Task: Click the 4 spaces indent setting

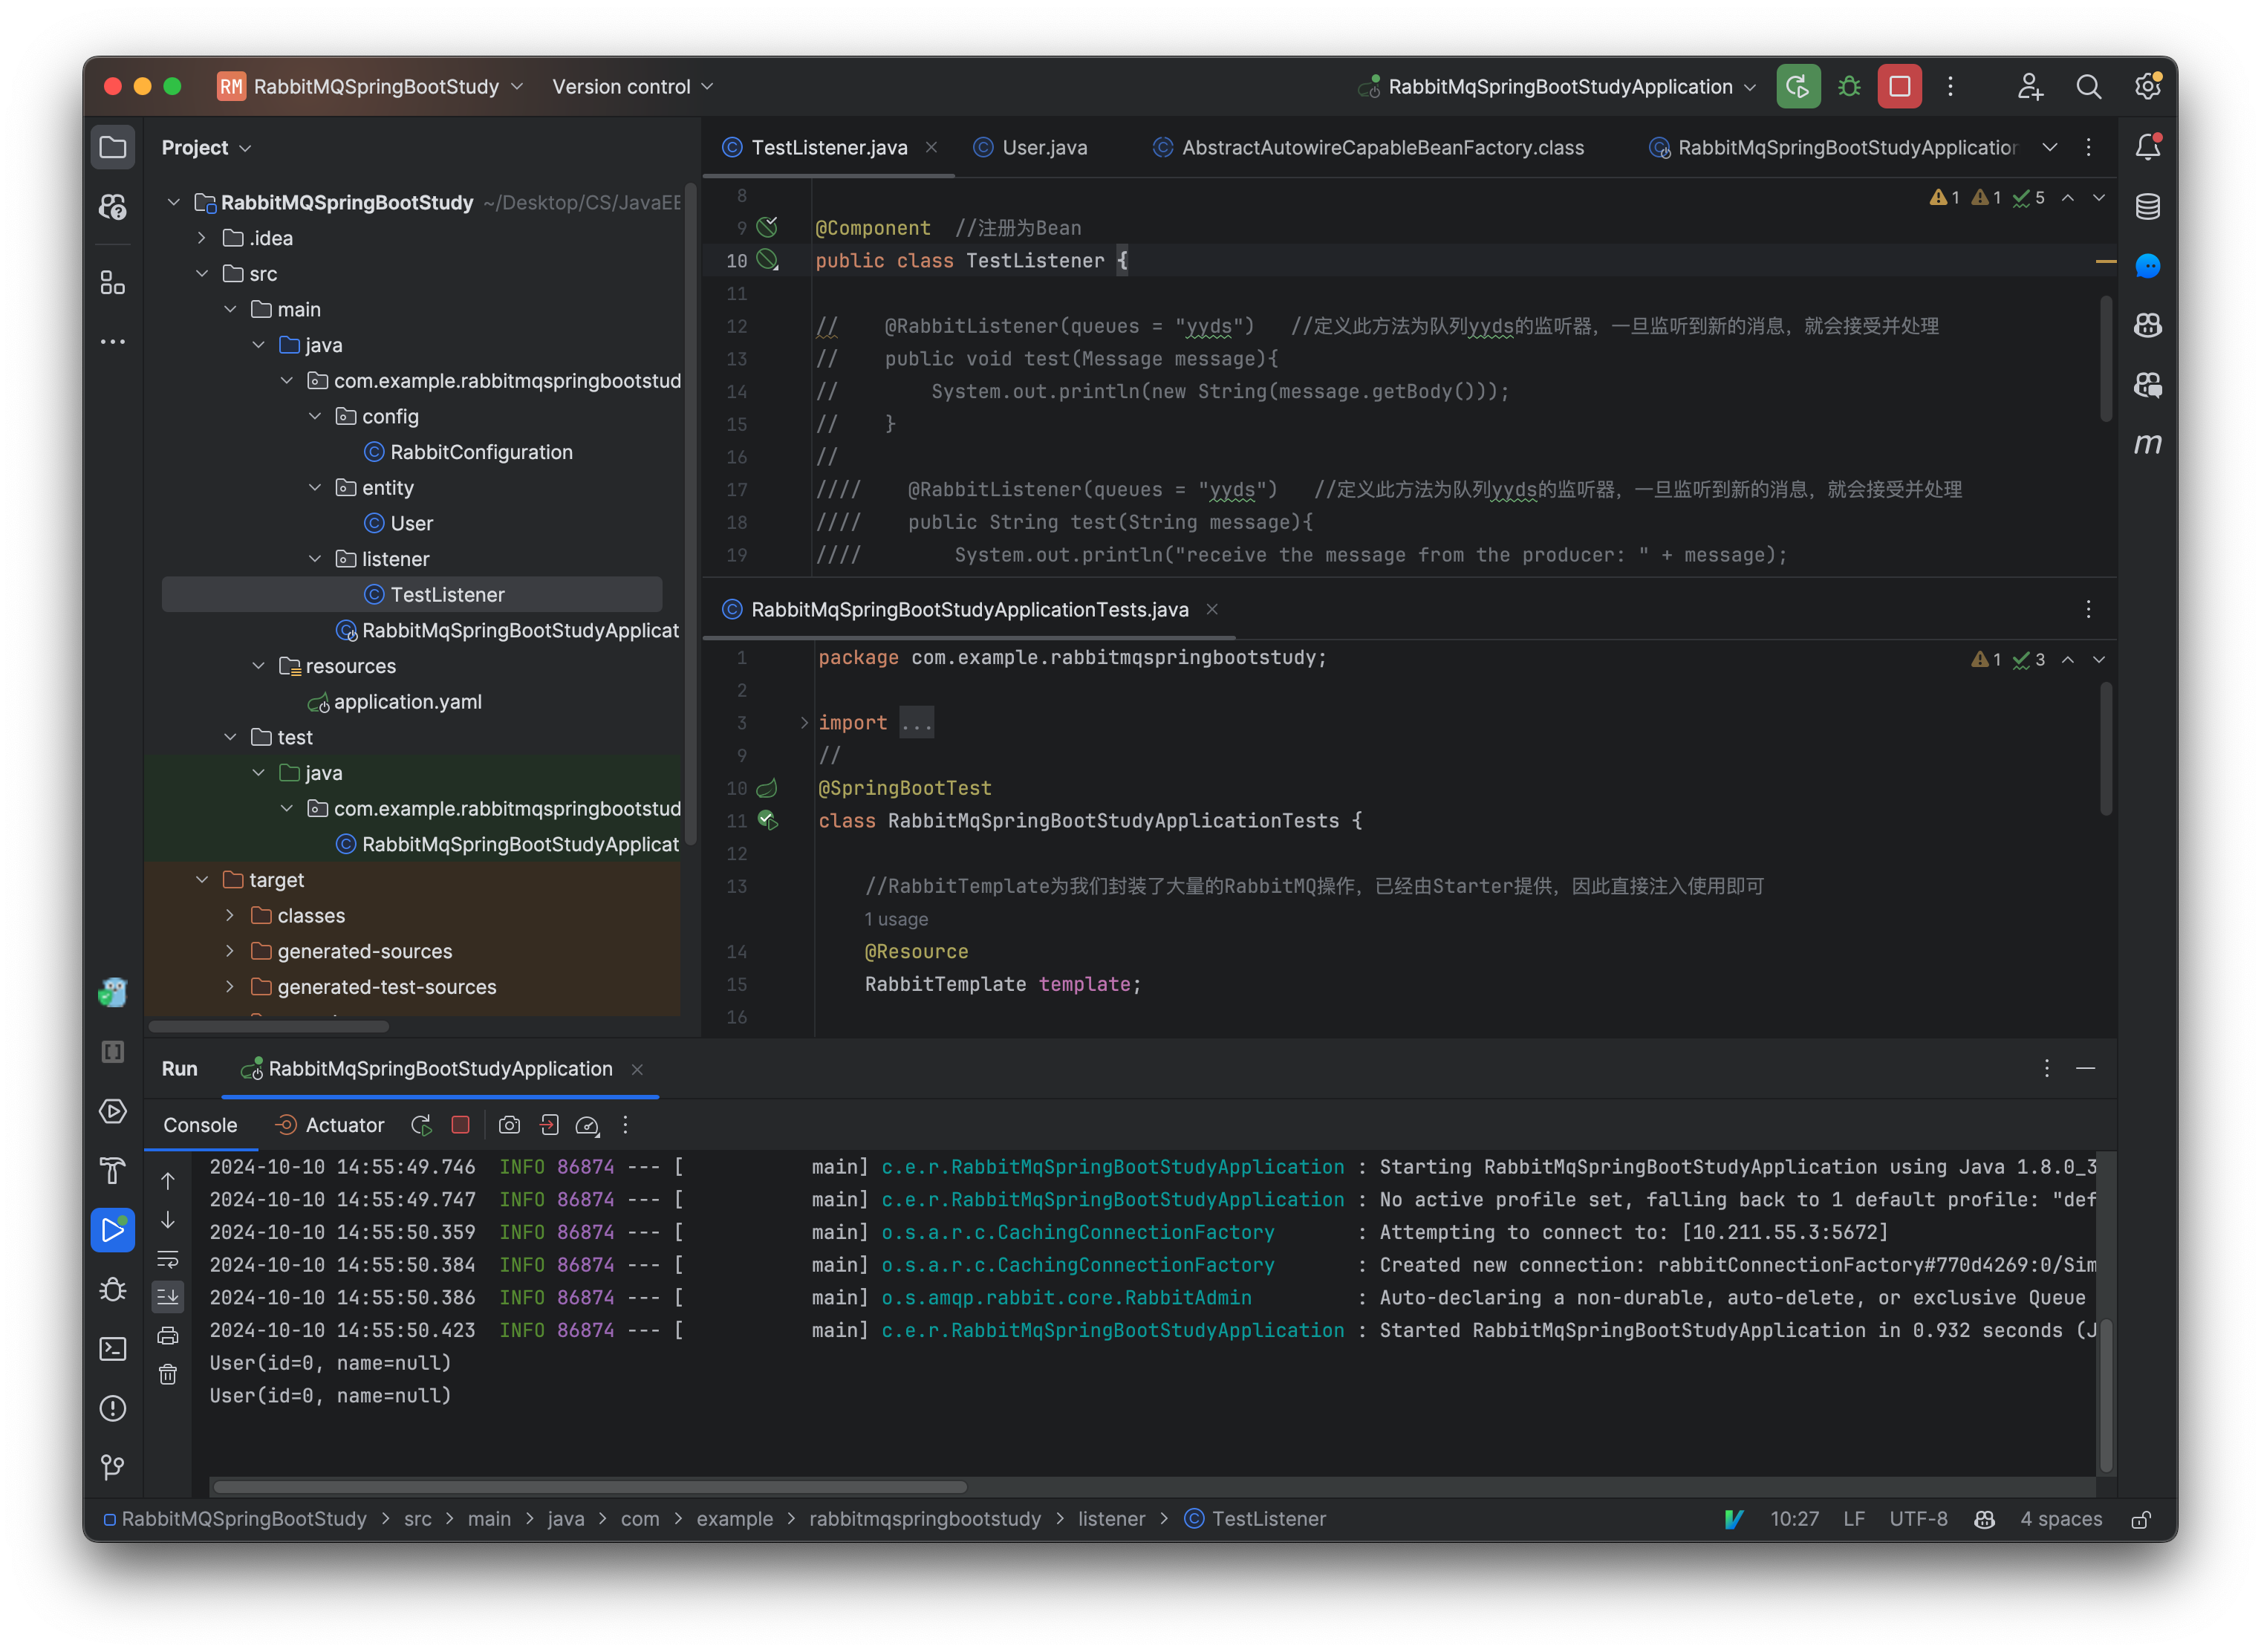Action: 2060,1519
